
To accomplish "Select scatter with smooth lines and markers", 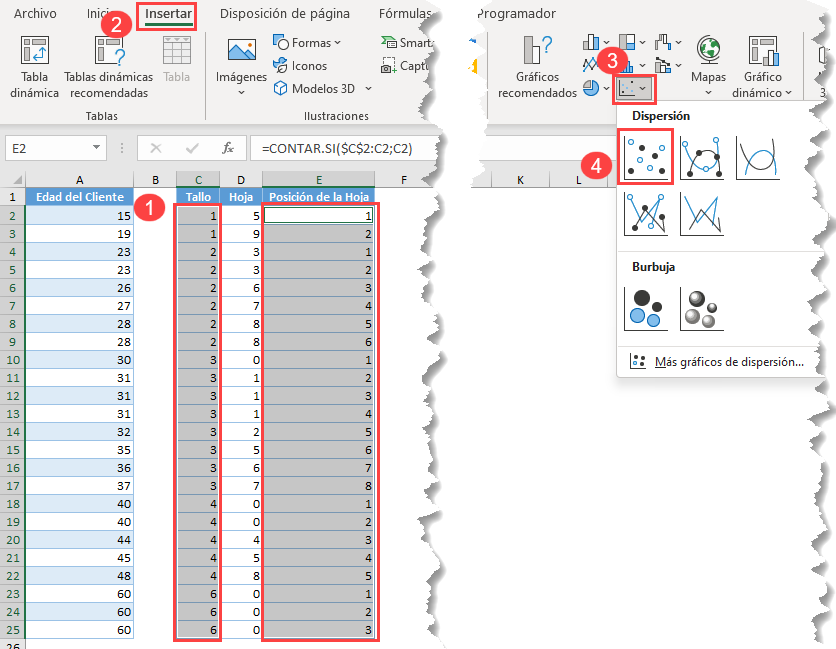I will coord(702,157).
